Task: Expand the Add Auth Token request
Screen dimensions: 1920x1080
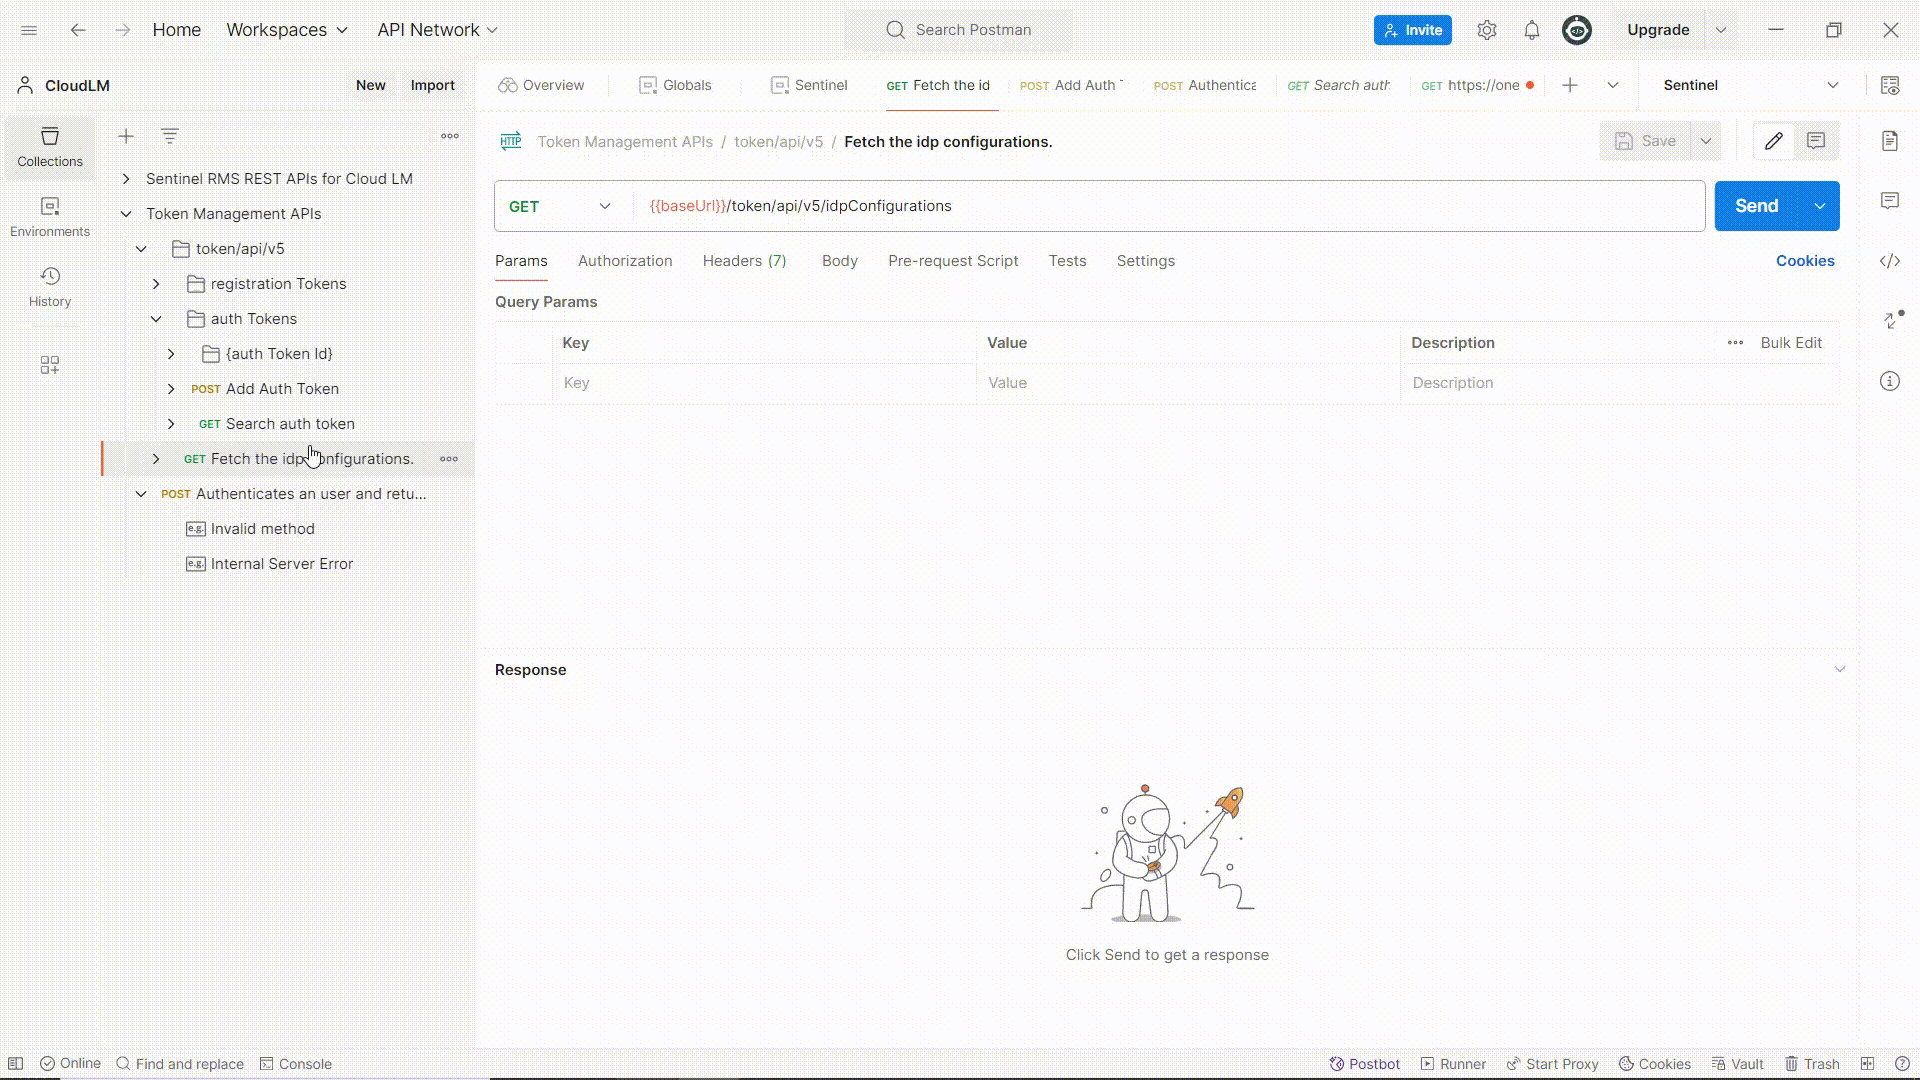Action: click(x=171, y=389)
